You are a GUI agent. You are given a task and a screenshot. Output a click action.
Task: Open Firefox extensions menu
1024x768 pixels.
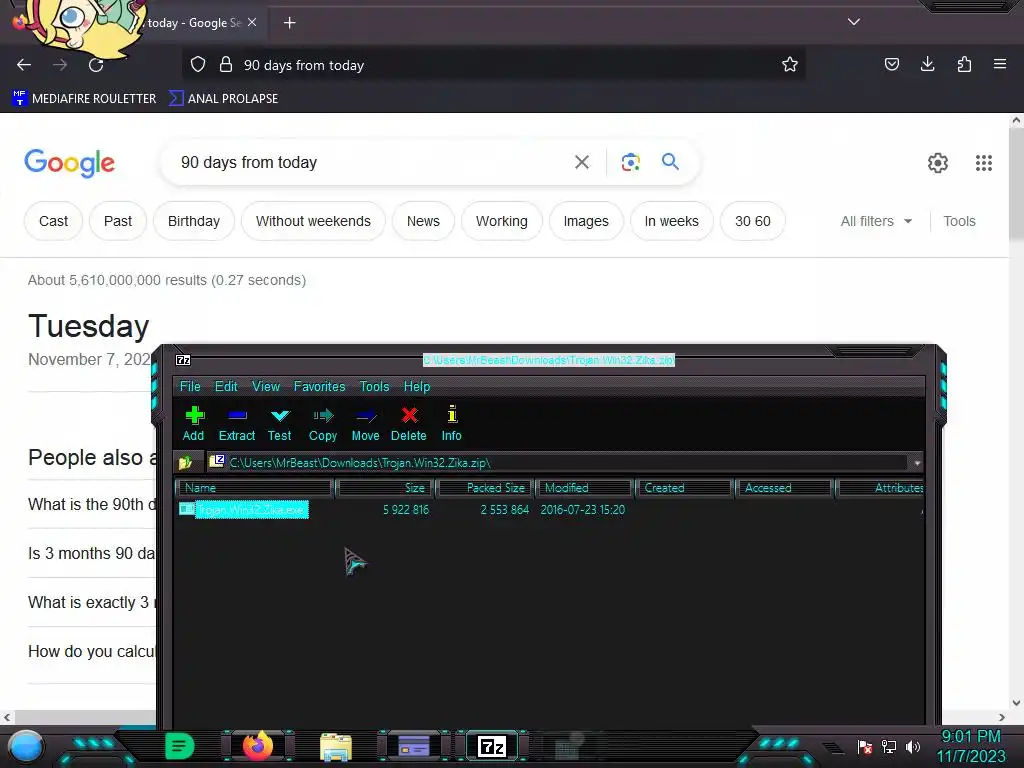pyautogui.click(x=964, y=64)
